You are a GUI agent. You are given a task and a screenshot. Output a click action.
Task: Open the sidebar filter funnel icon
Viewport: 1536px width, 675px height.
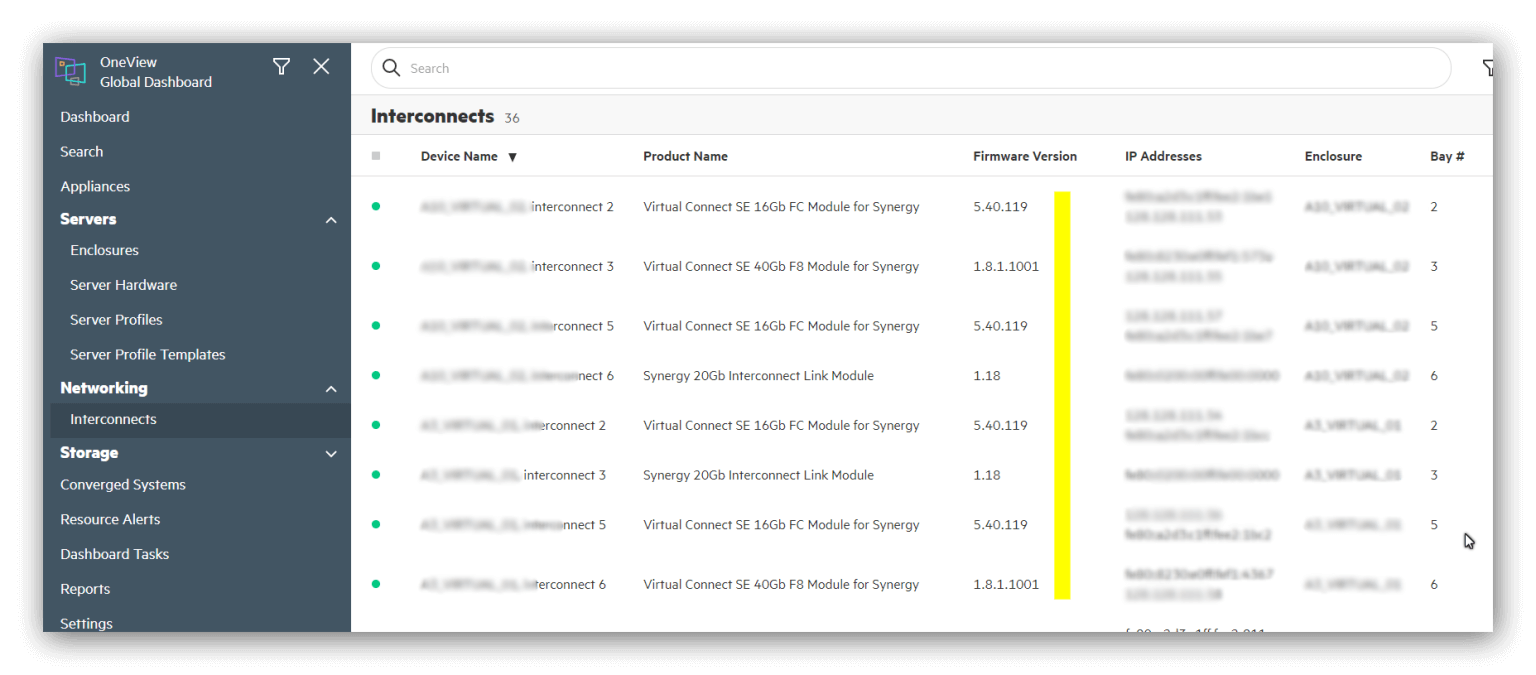point(281,66)
